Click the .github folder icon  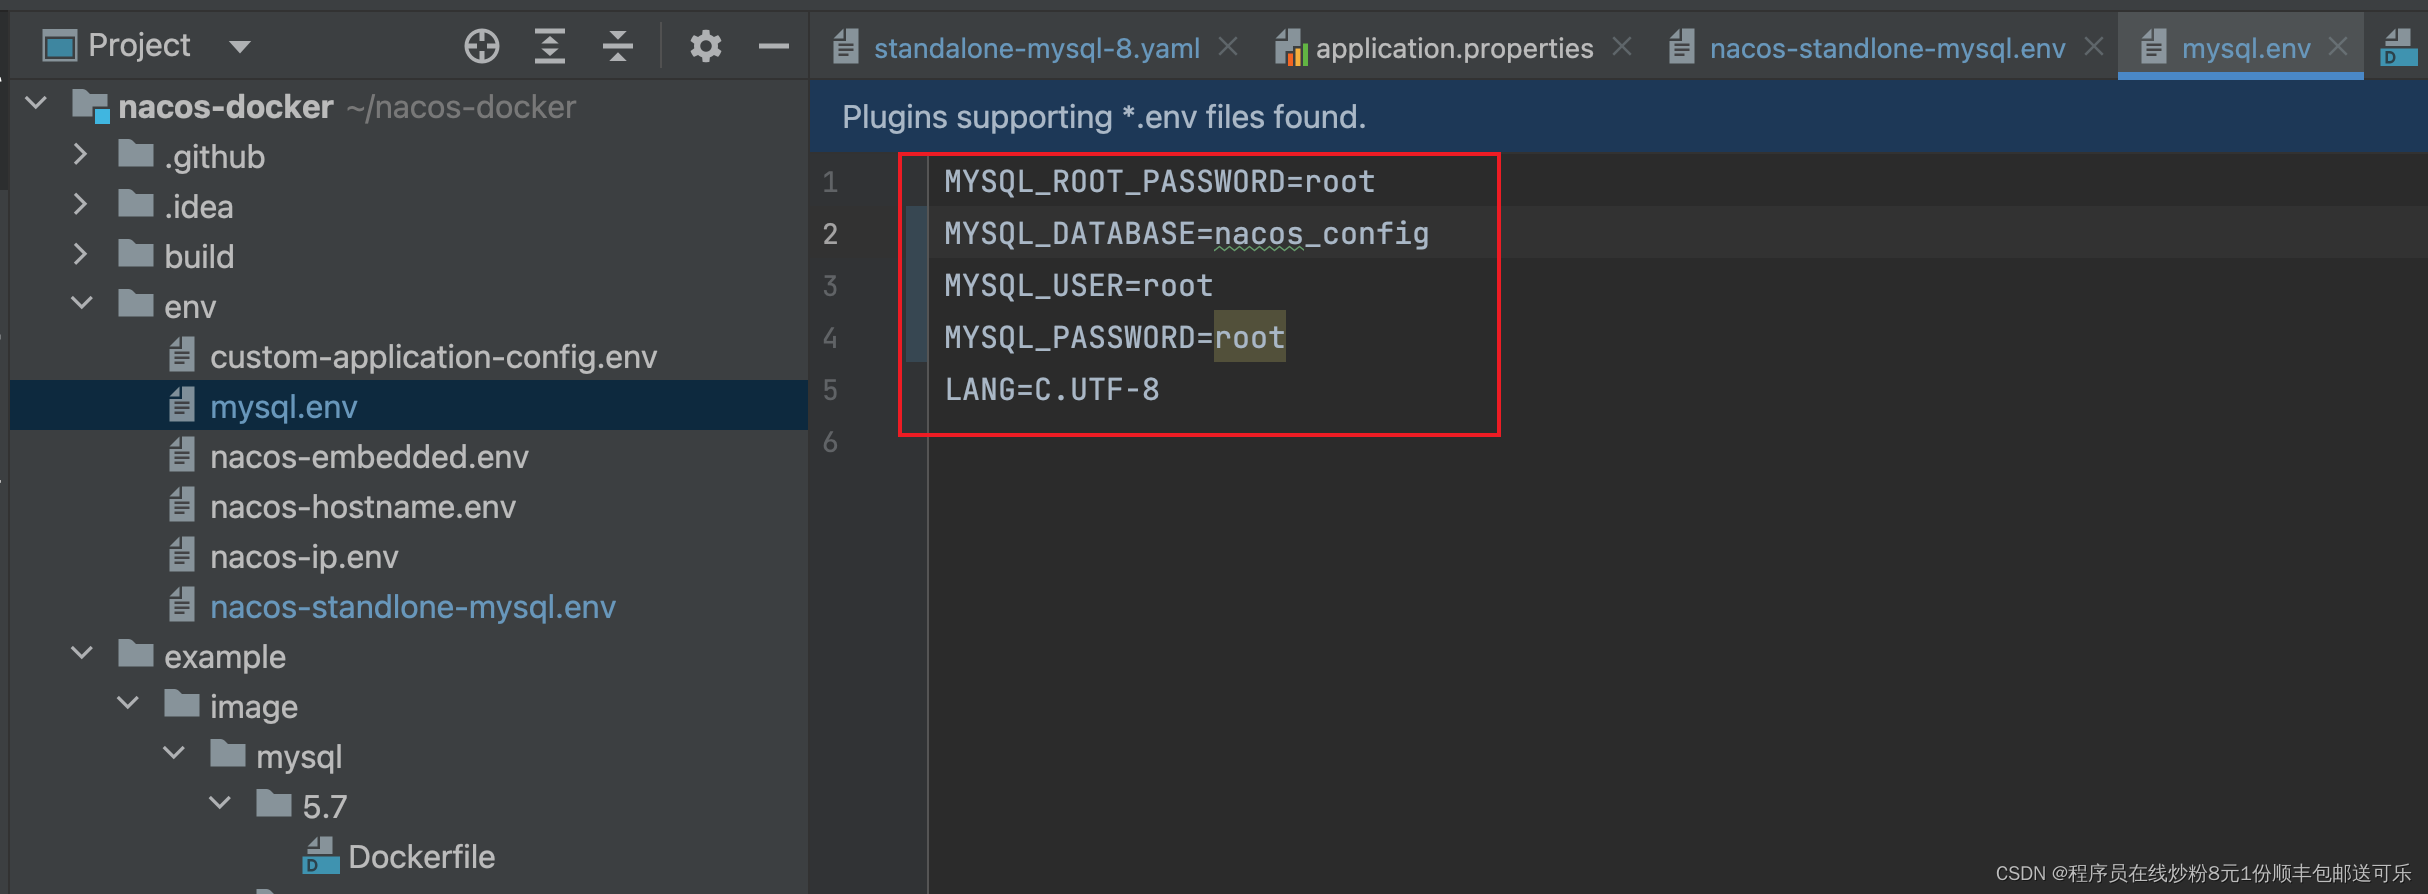pyautogui.click(x=136, y=154)
